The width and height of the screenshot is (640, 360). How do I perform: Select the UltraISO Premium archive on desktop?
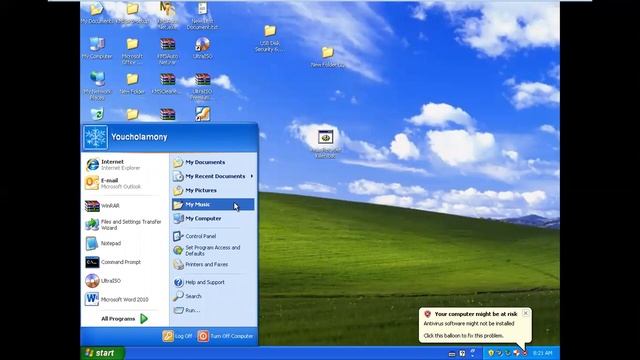coord(202,86)
